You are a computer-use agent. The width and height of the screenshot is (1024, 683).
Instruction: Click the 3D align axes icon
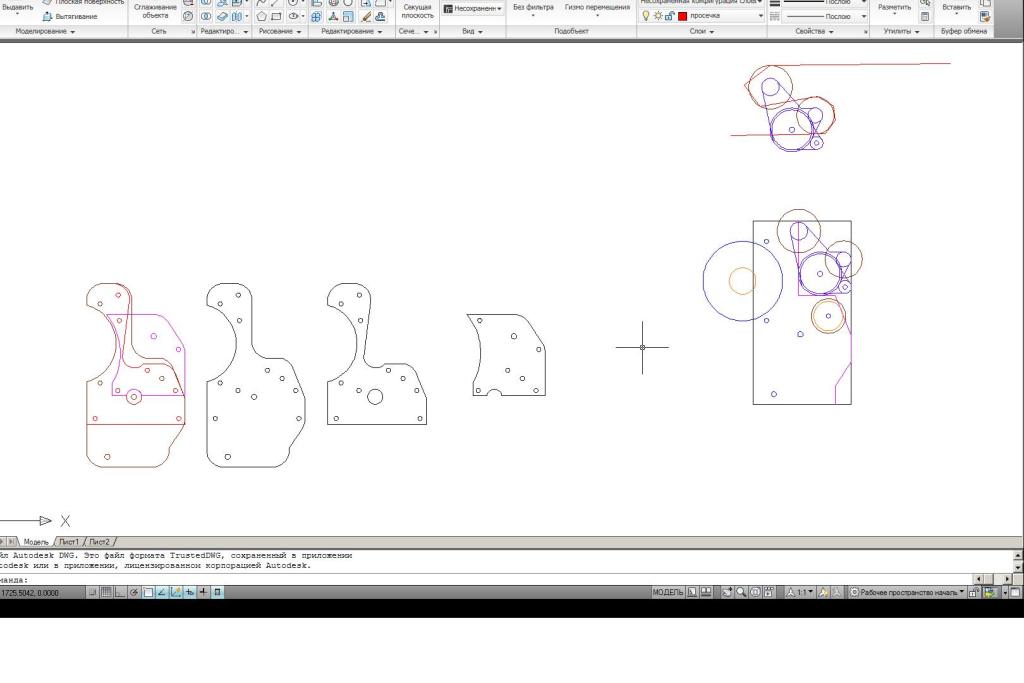click(333, 16)
